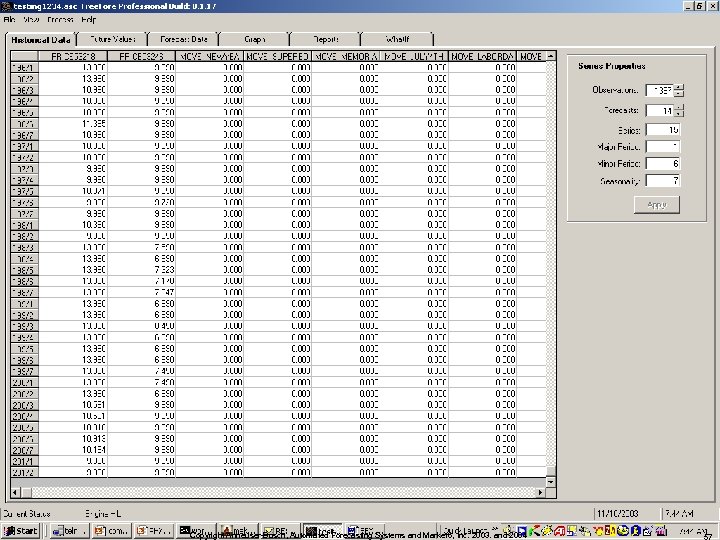Click the MOVE_SUPERBO column header
Image resolution: width=720 pixels, height=540 pixels.
(x=277, y=56)
